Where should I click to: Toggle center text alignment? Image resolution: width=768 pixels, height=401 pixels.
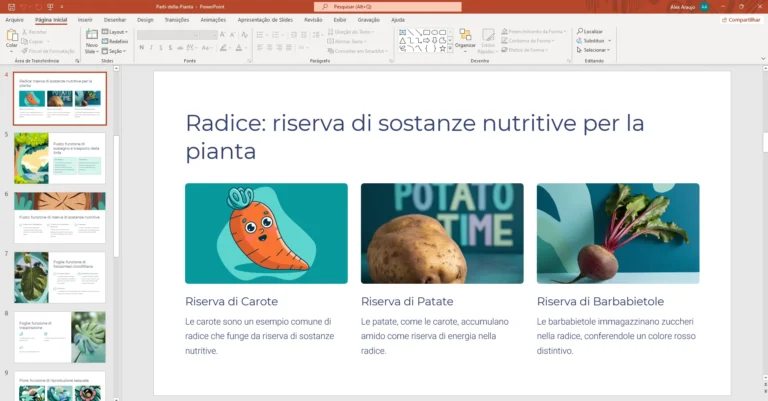coord(269,47)
